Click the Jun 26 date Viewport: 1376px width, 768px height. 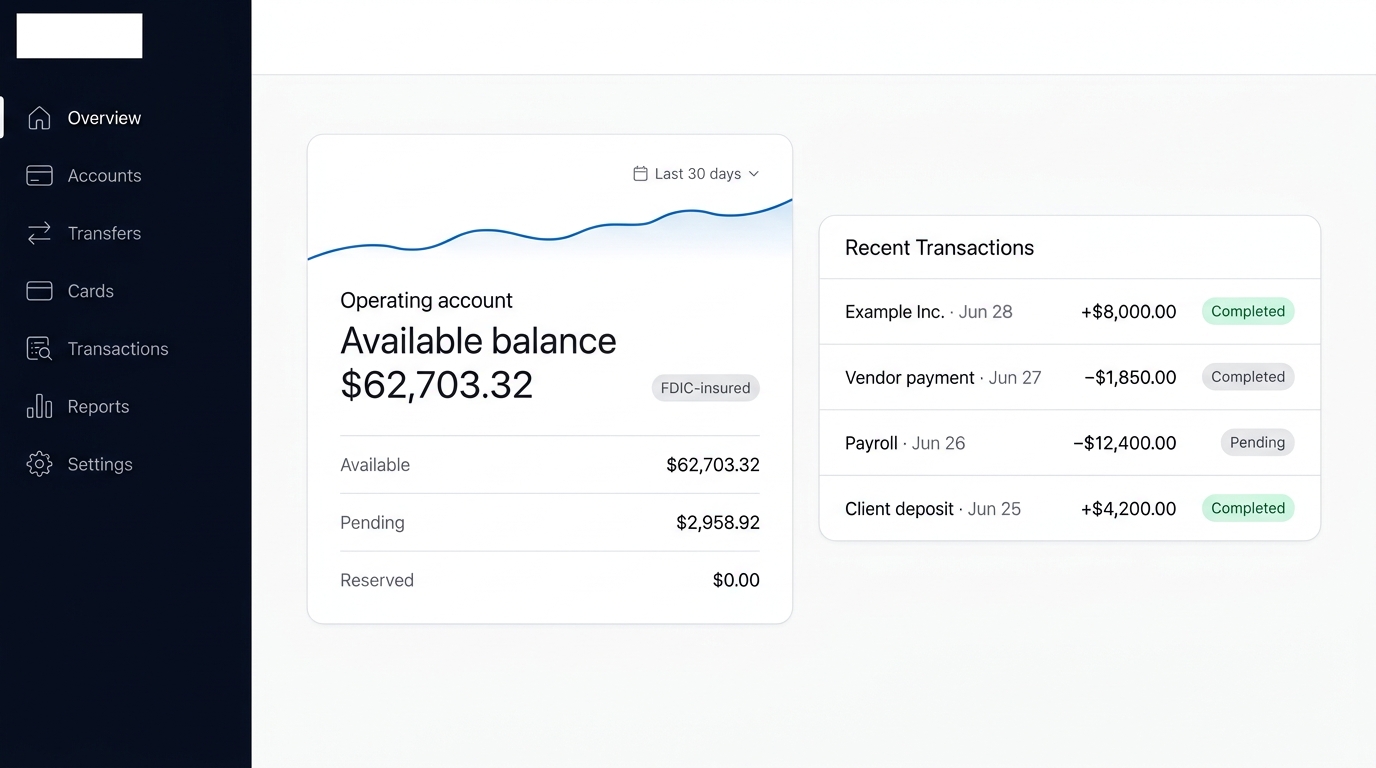click(x=938, y=443)
